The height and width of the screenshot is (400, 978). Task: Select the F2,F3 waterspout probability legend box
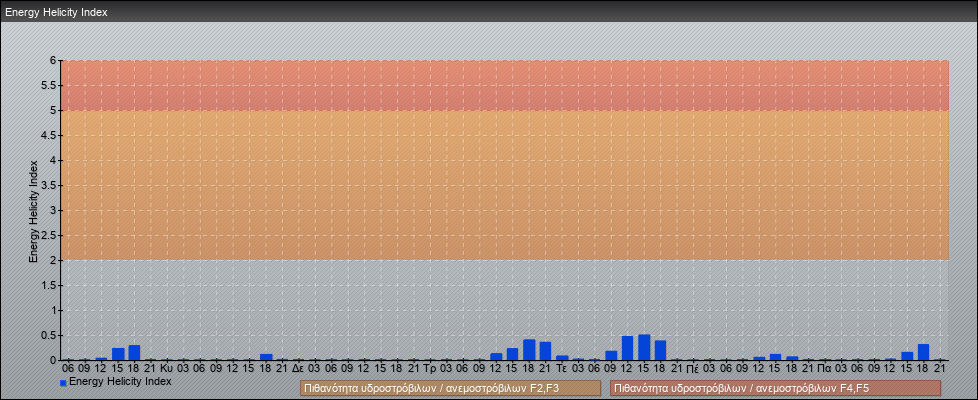(x=450, y=388)
